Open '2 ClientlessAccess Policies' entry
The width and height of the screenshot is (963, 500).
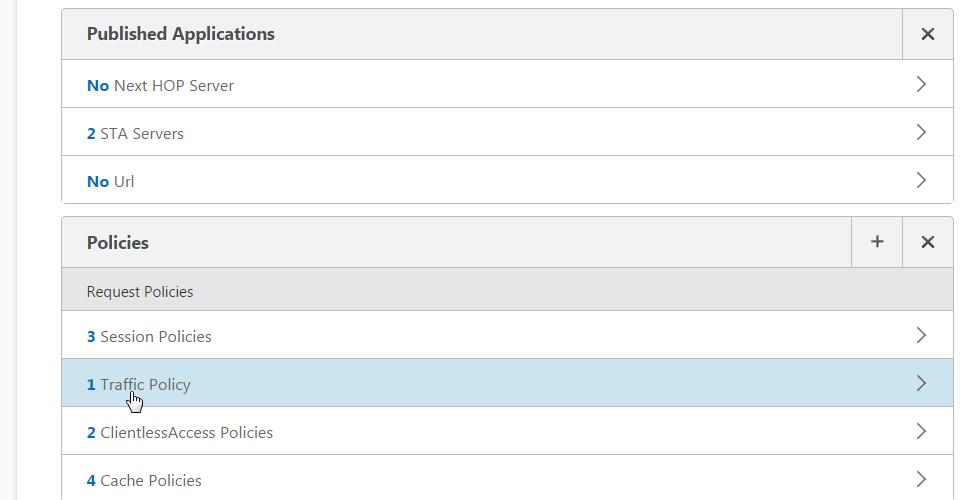tap(180, 432)
